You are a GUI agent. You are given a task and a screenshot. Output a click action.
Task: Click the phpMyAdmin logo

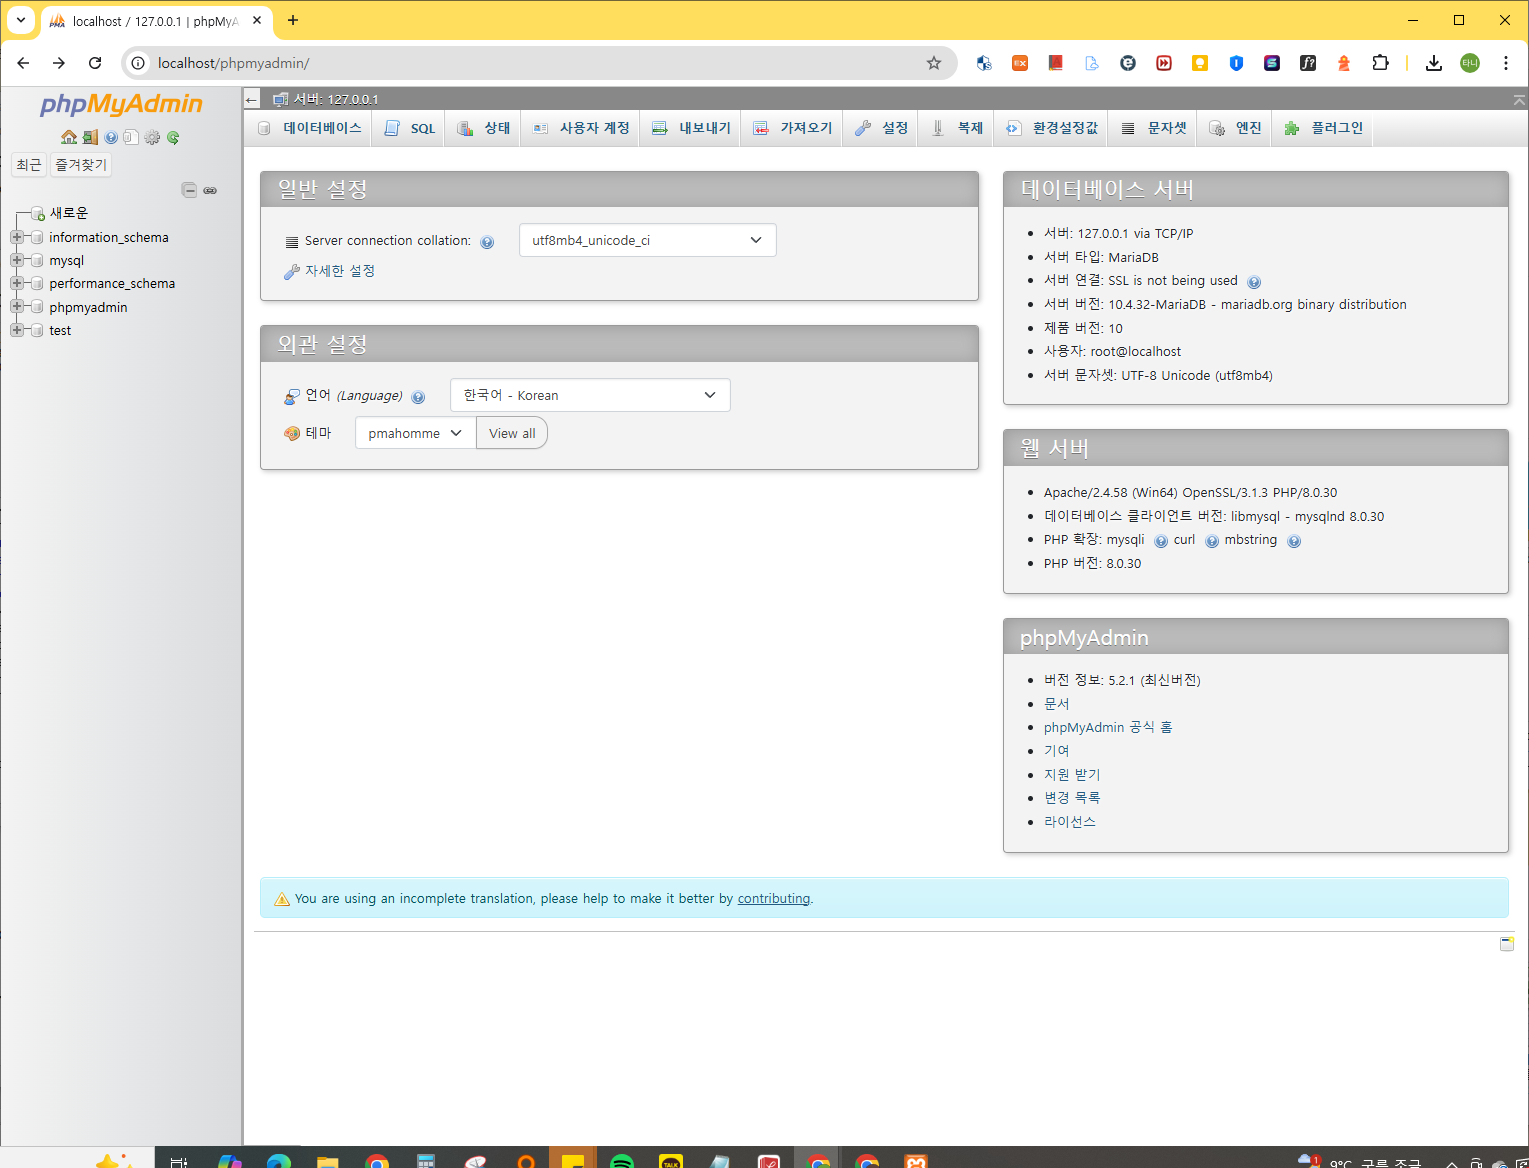click(121, 104)
